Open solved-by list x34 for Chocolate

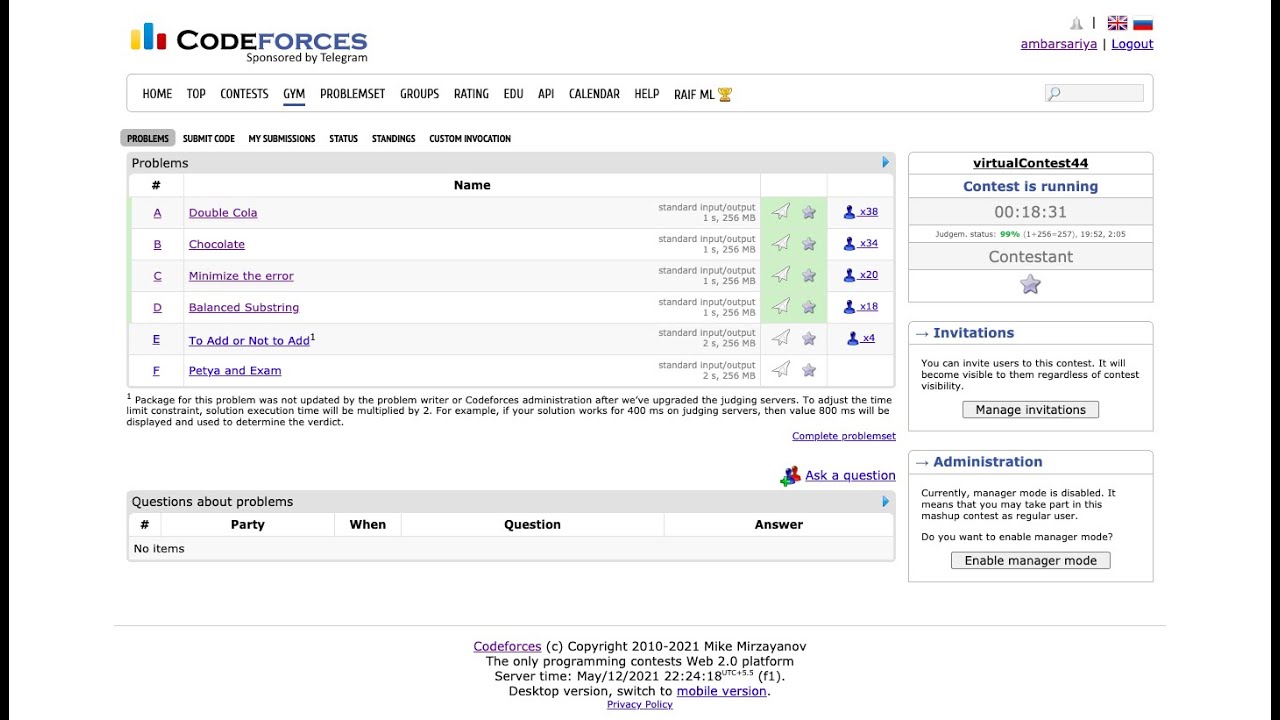[861, 243]
